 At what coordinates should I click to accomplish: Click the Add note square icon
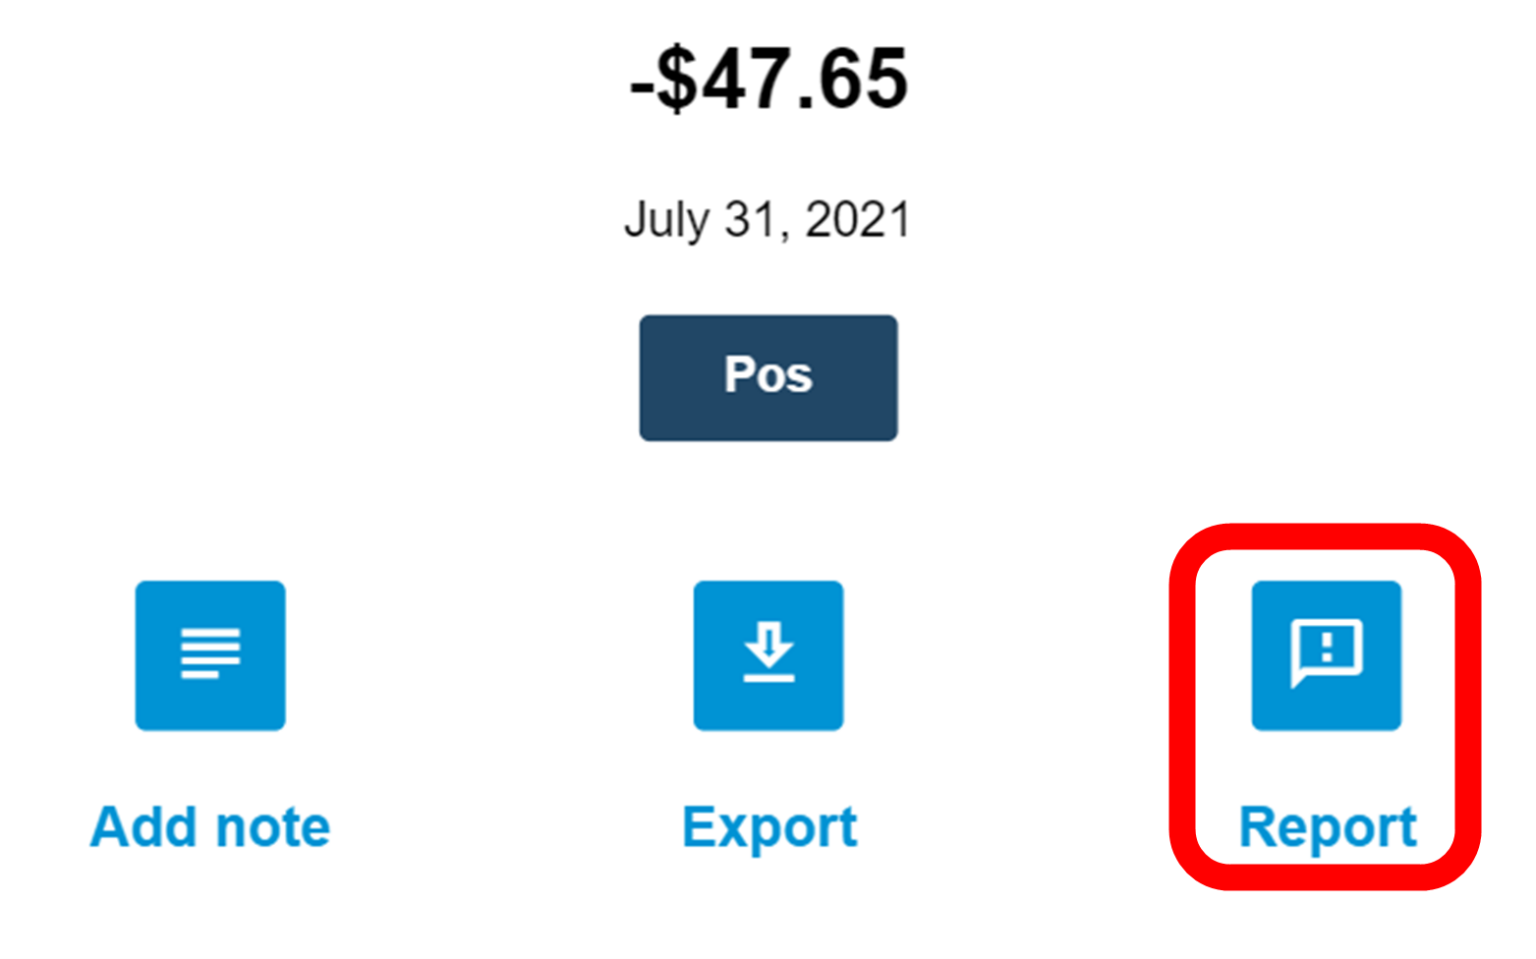210,655
